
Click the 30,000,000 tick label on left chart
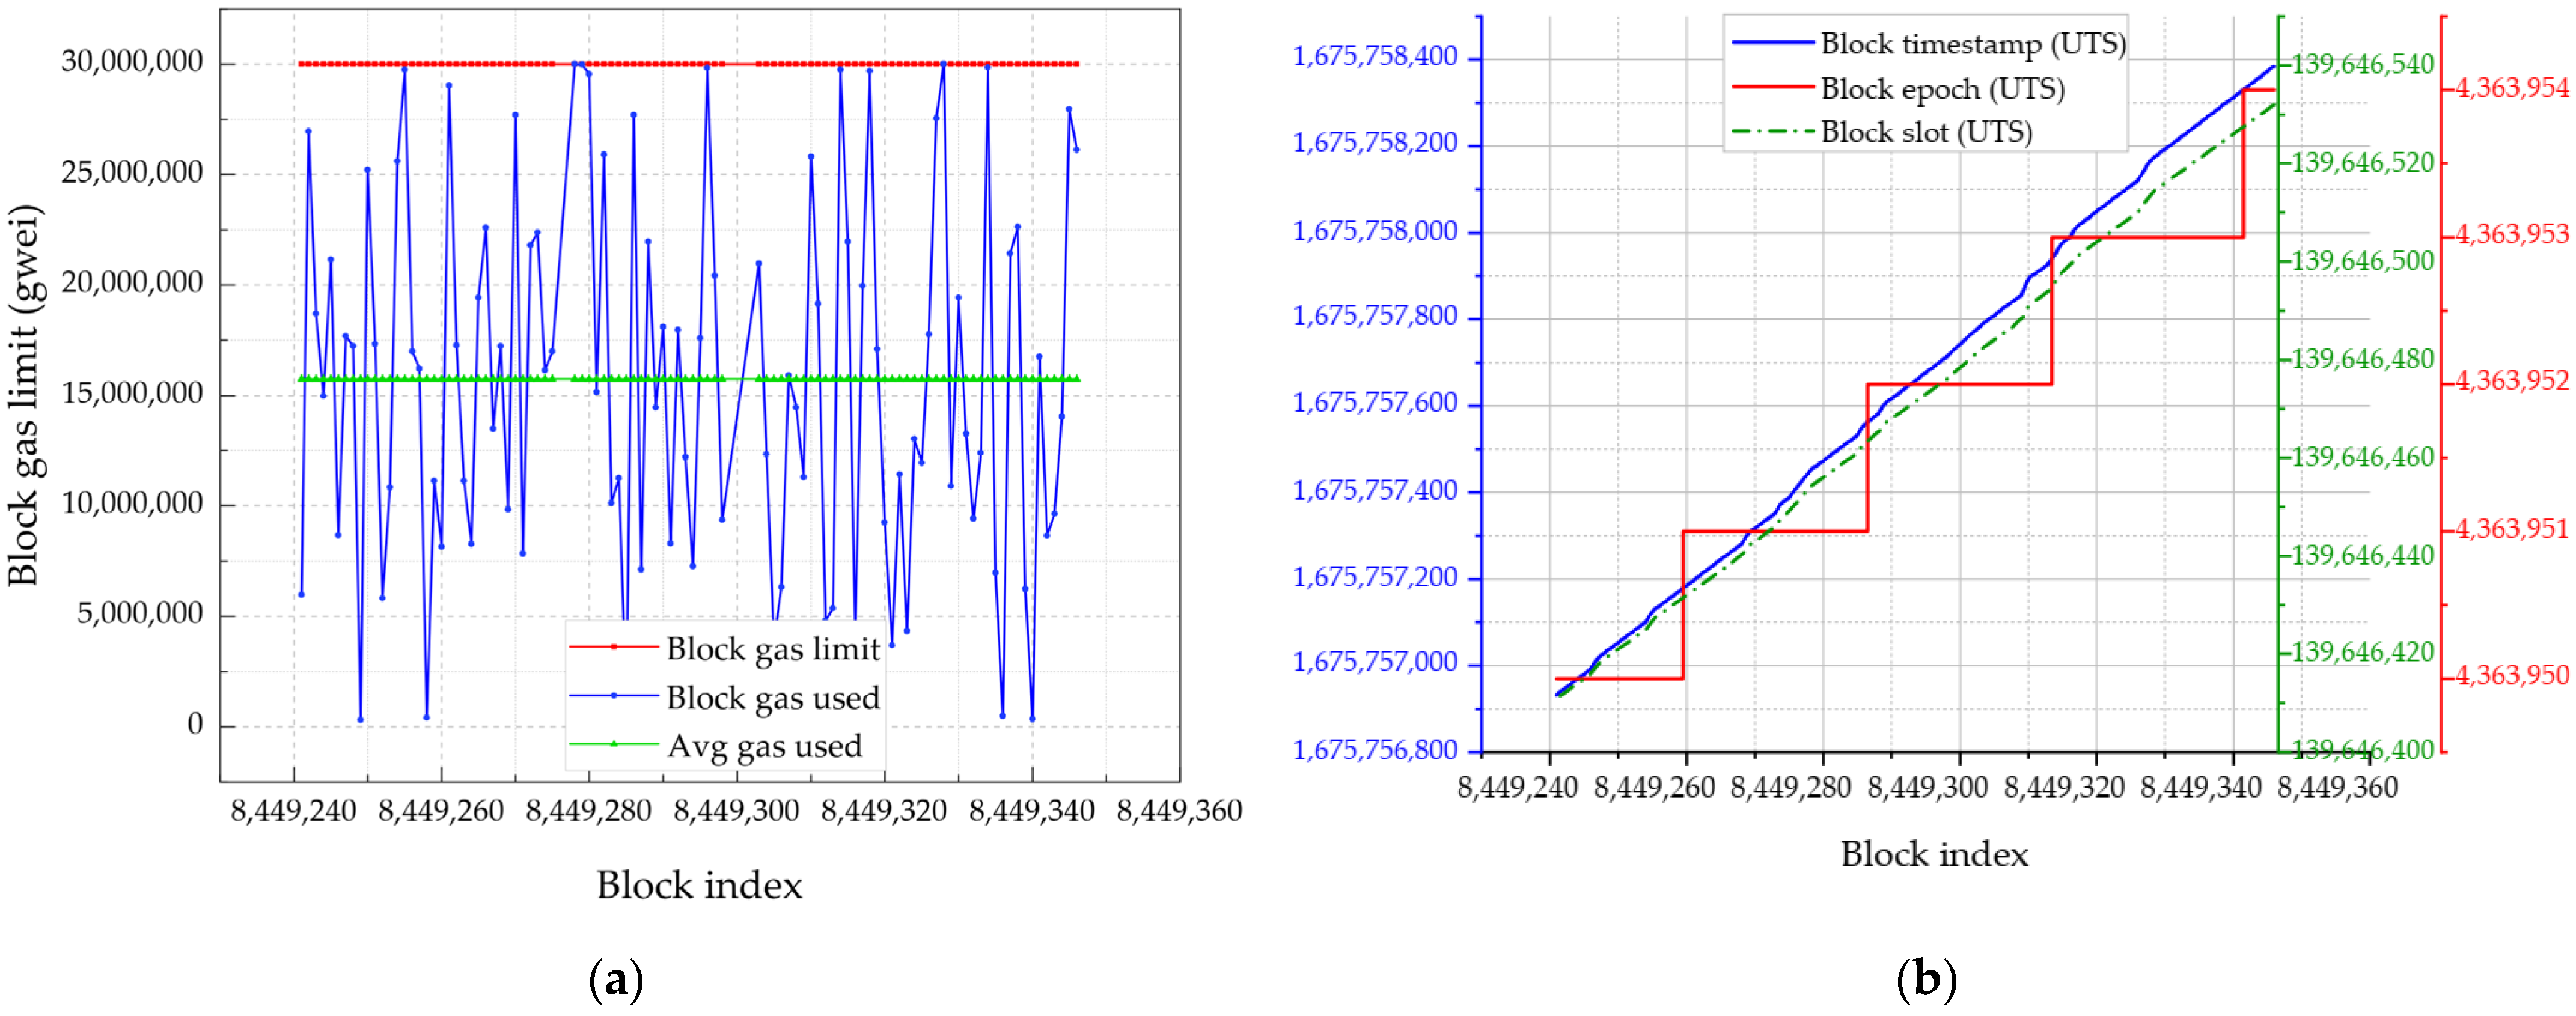[x=132, y=62]
